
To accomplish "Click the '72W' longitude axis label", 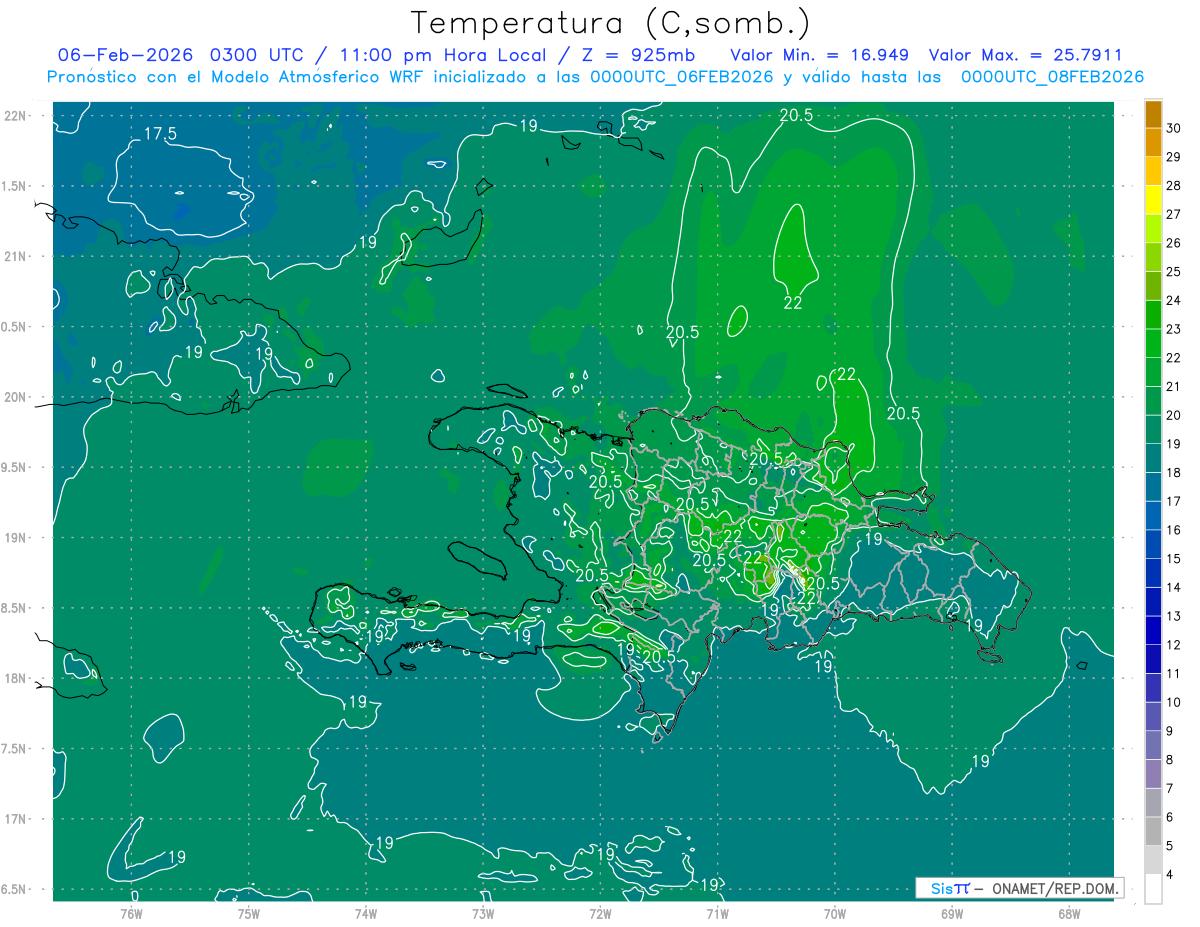I will (x=600, y=913).
